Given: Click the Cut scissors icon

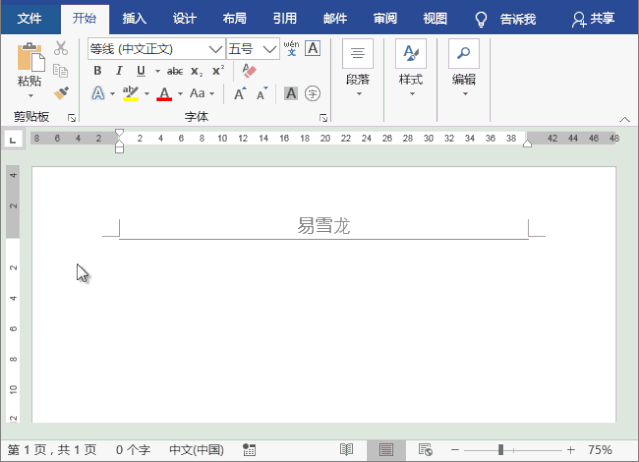Looking at the screenshot, I should coord(61,48).
